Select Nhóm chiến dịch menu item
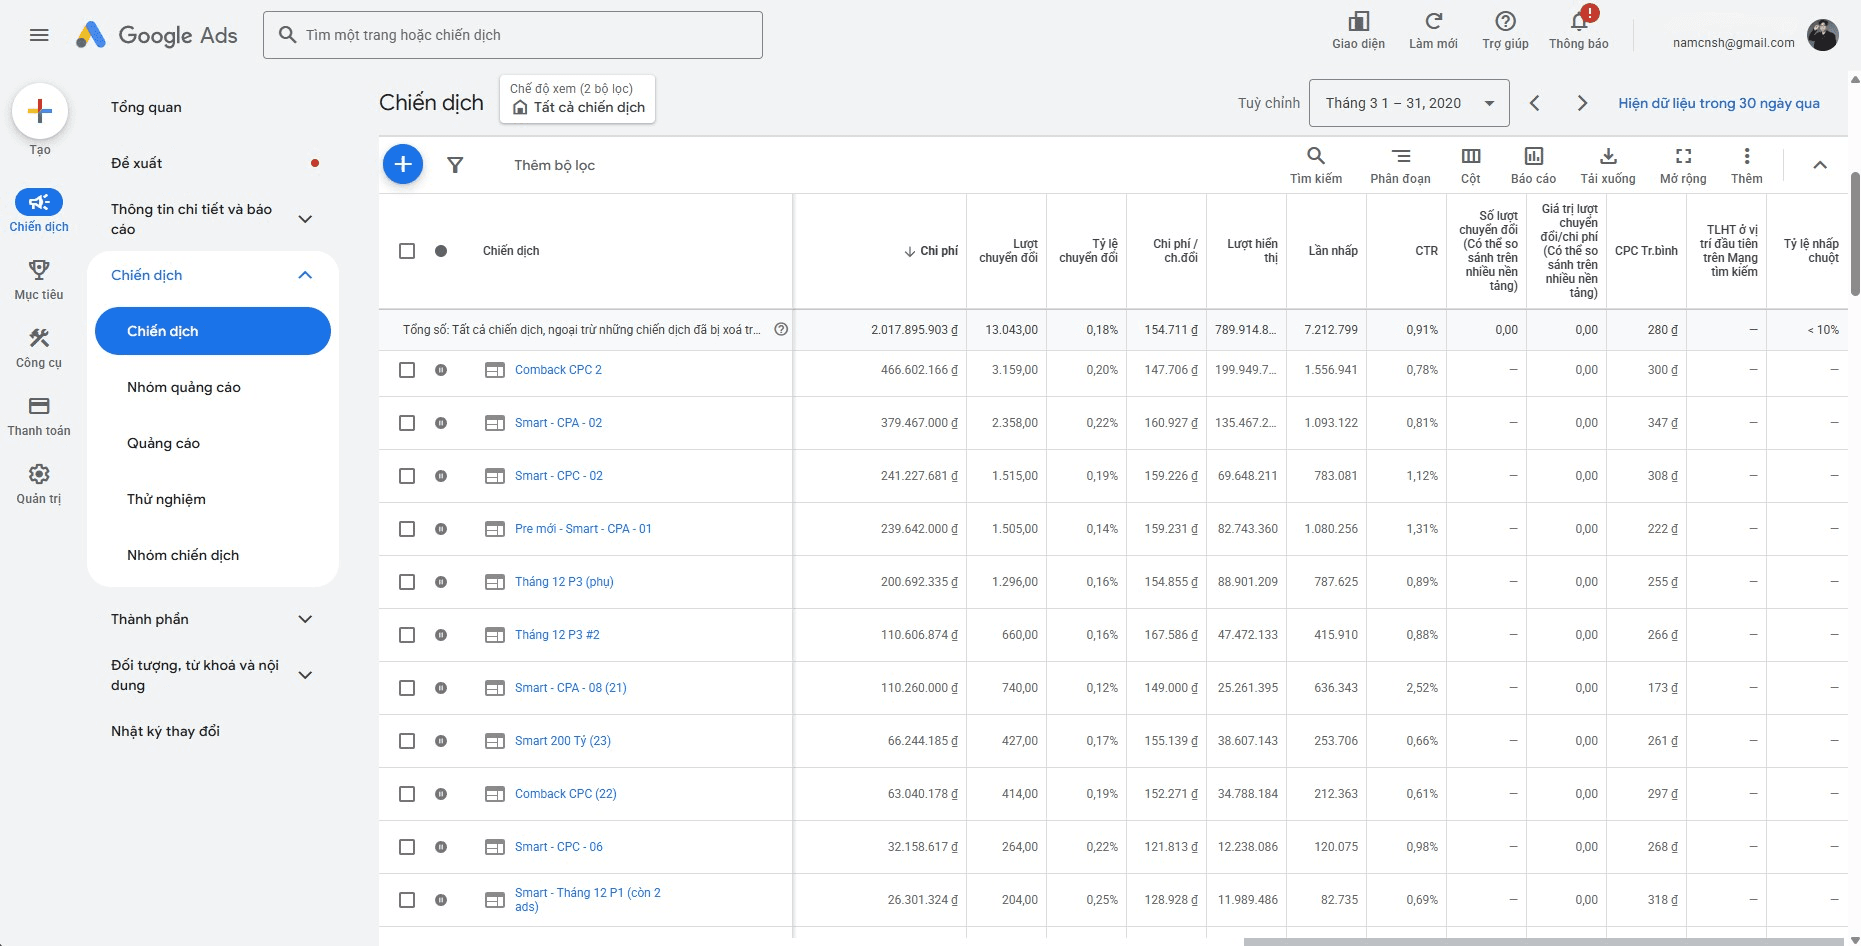1861x946 pixels. 183,555
